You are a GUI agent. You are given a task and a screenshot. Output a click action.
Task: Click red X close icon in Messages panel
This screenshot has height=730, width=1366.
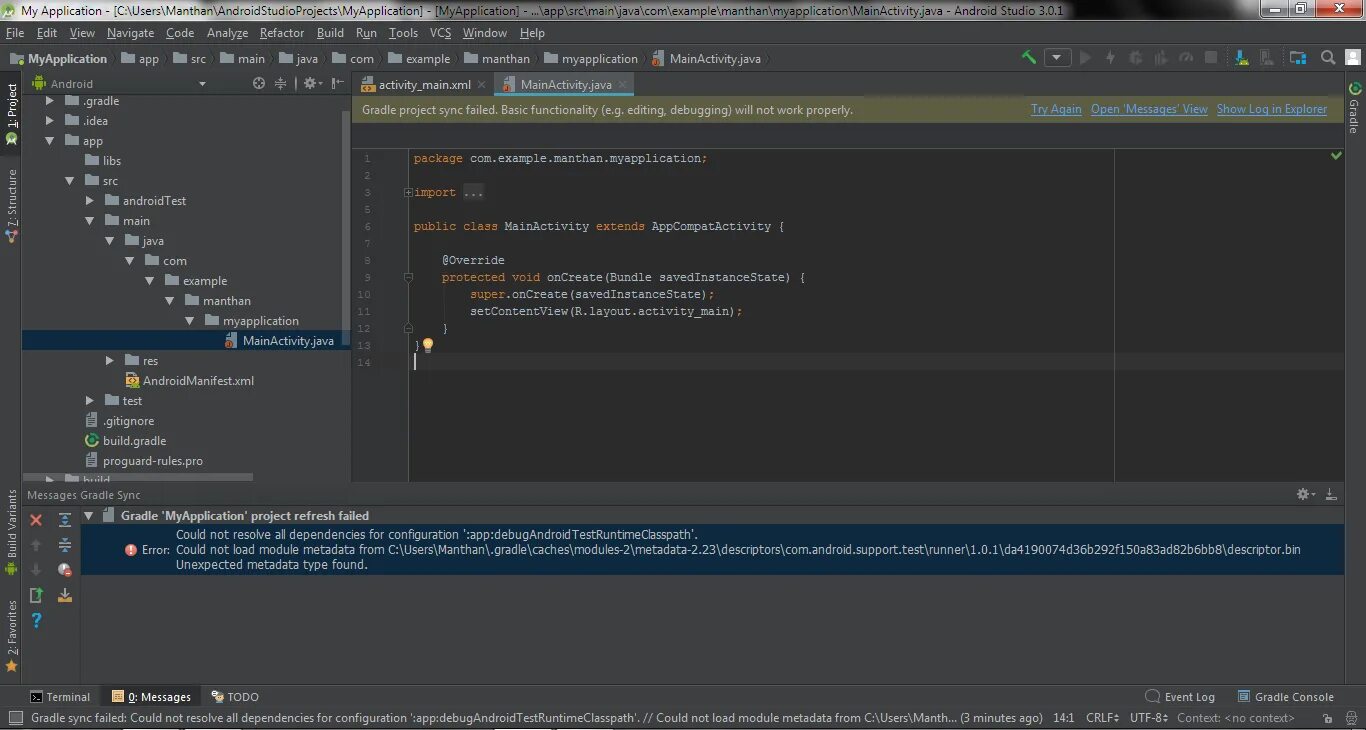coord(36,520)
